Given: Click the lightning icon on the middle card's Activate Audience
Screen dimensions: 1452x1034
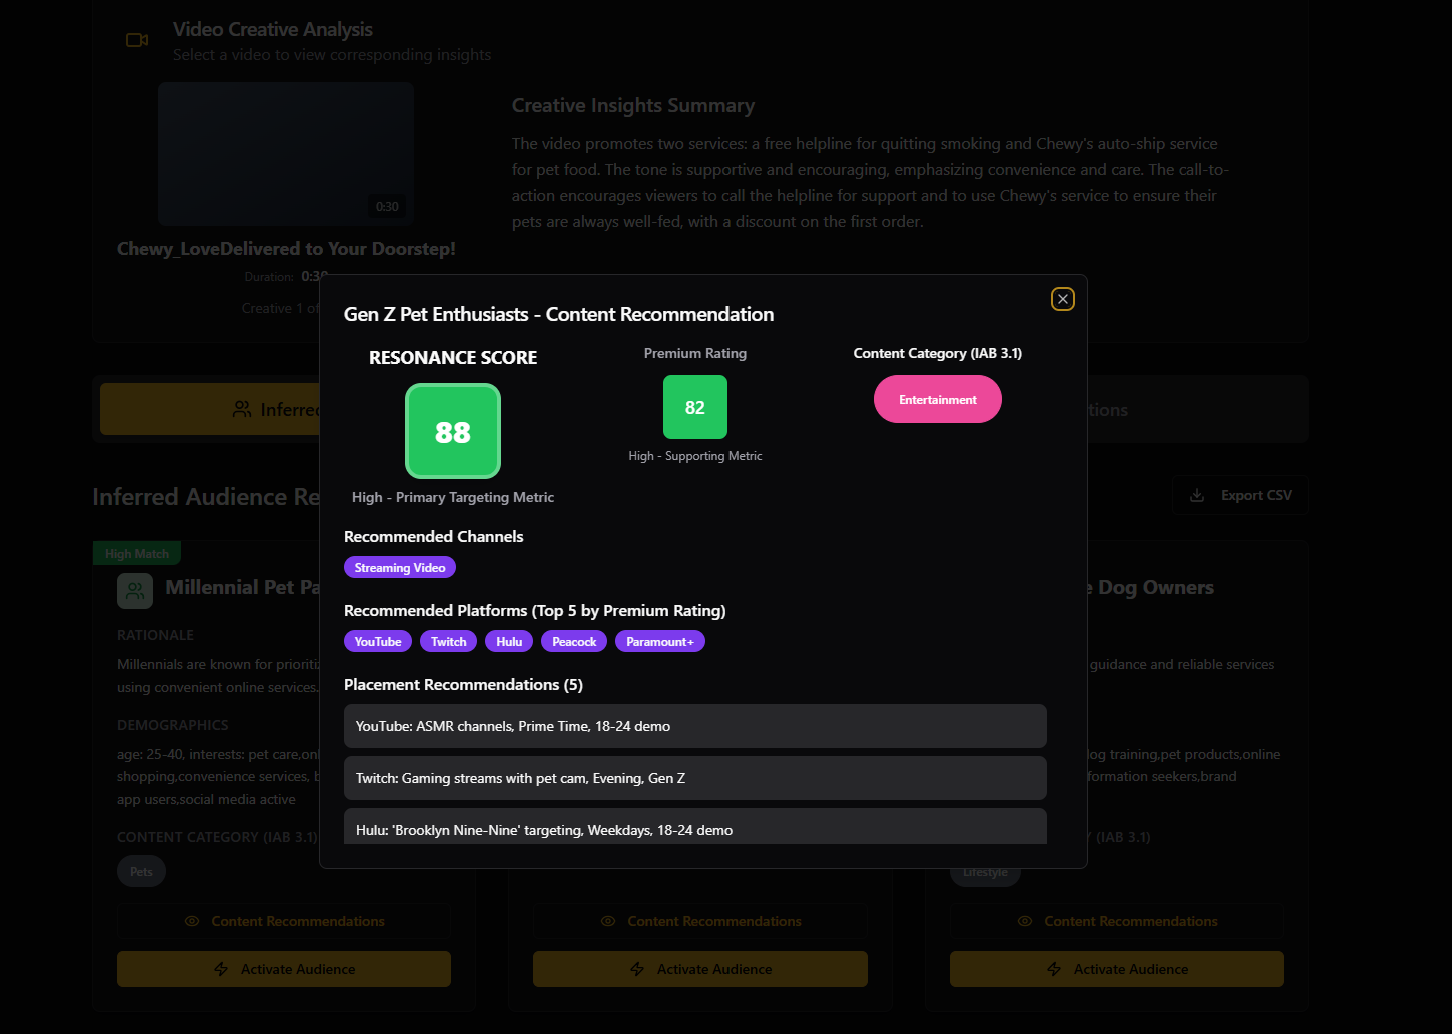Looking at the screenshot, I should (x=637, y=969).
